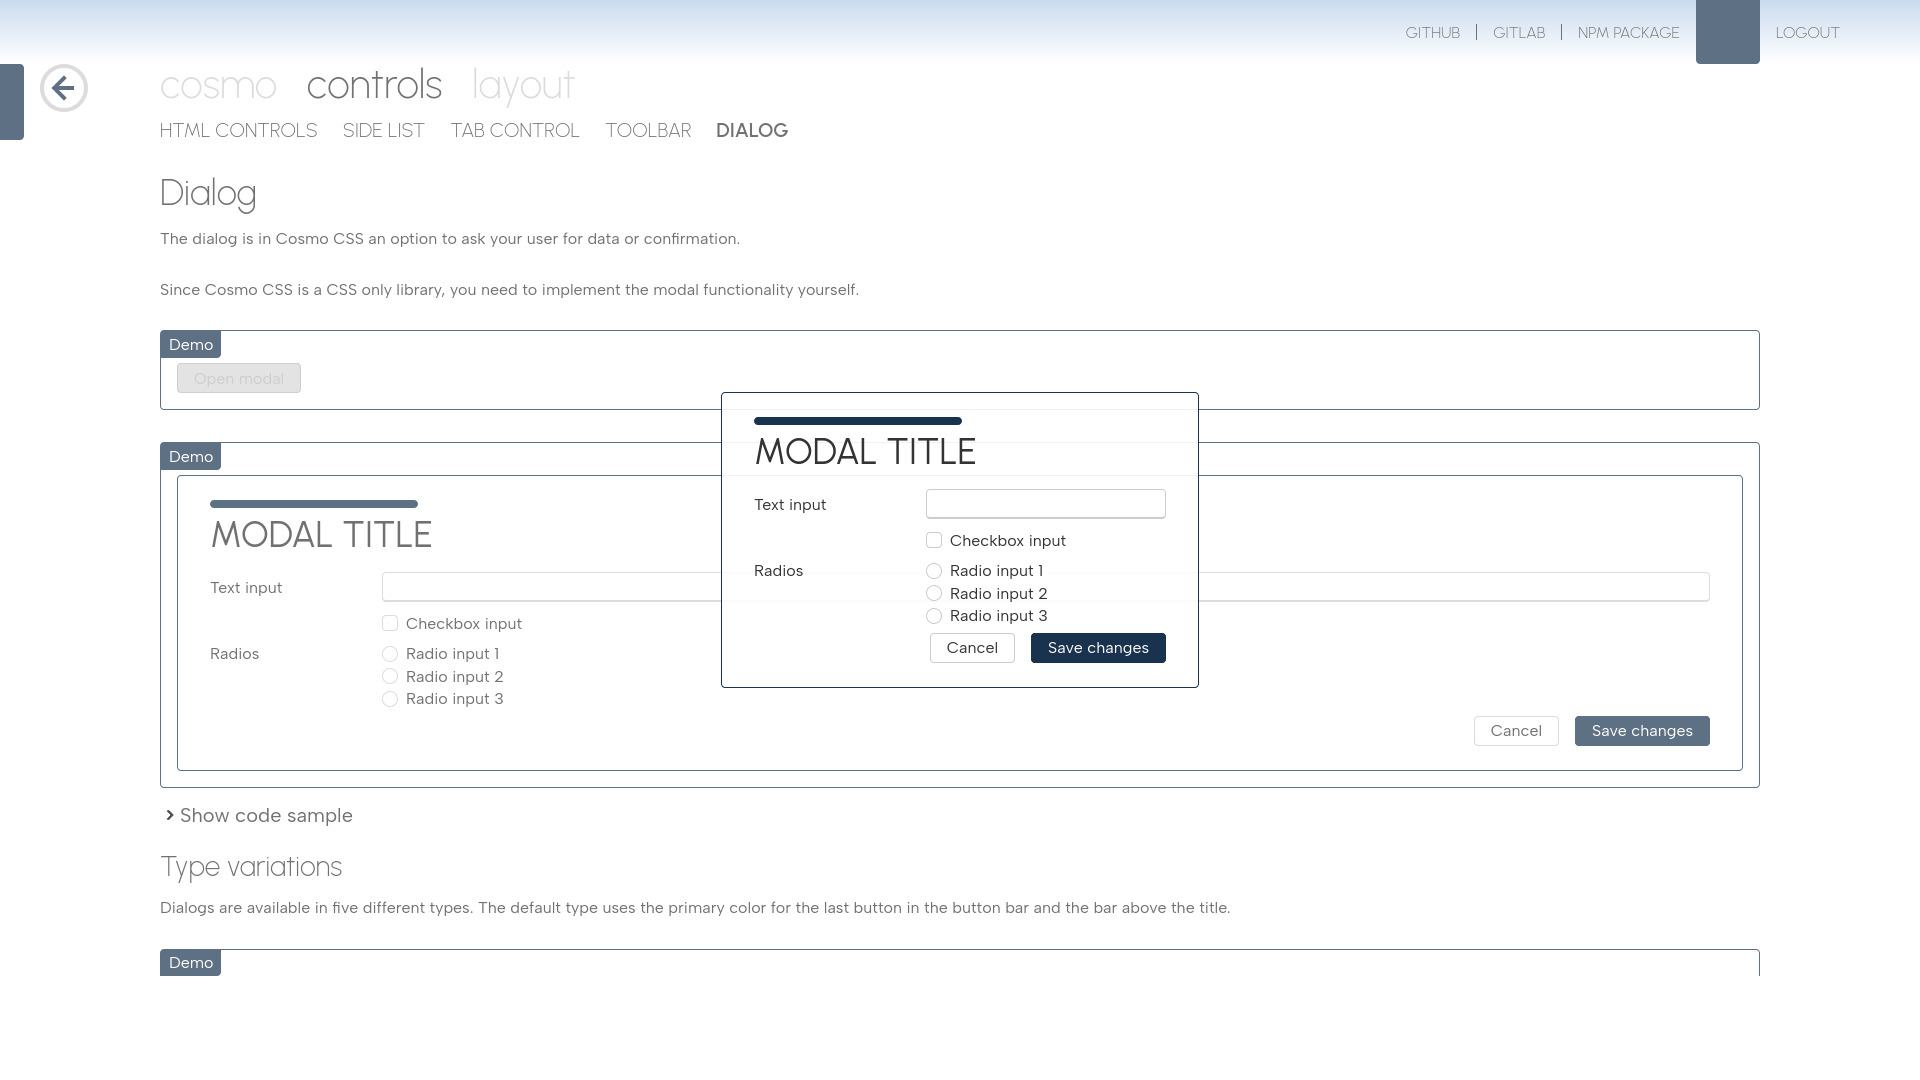This screenshot has height=1080, width=1920.
Task: Click the Open modal button
Action: pyautogui.click(x=239, y=378)
